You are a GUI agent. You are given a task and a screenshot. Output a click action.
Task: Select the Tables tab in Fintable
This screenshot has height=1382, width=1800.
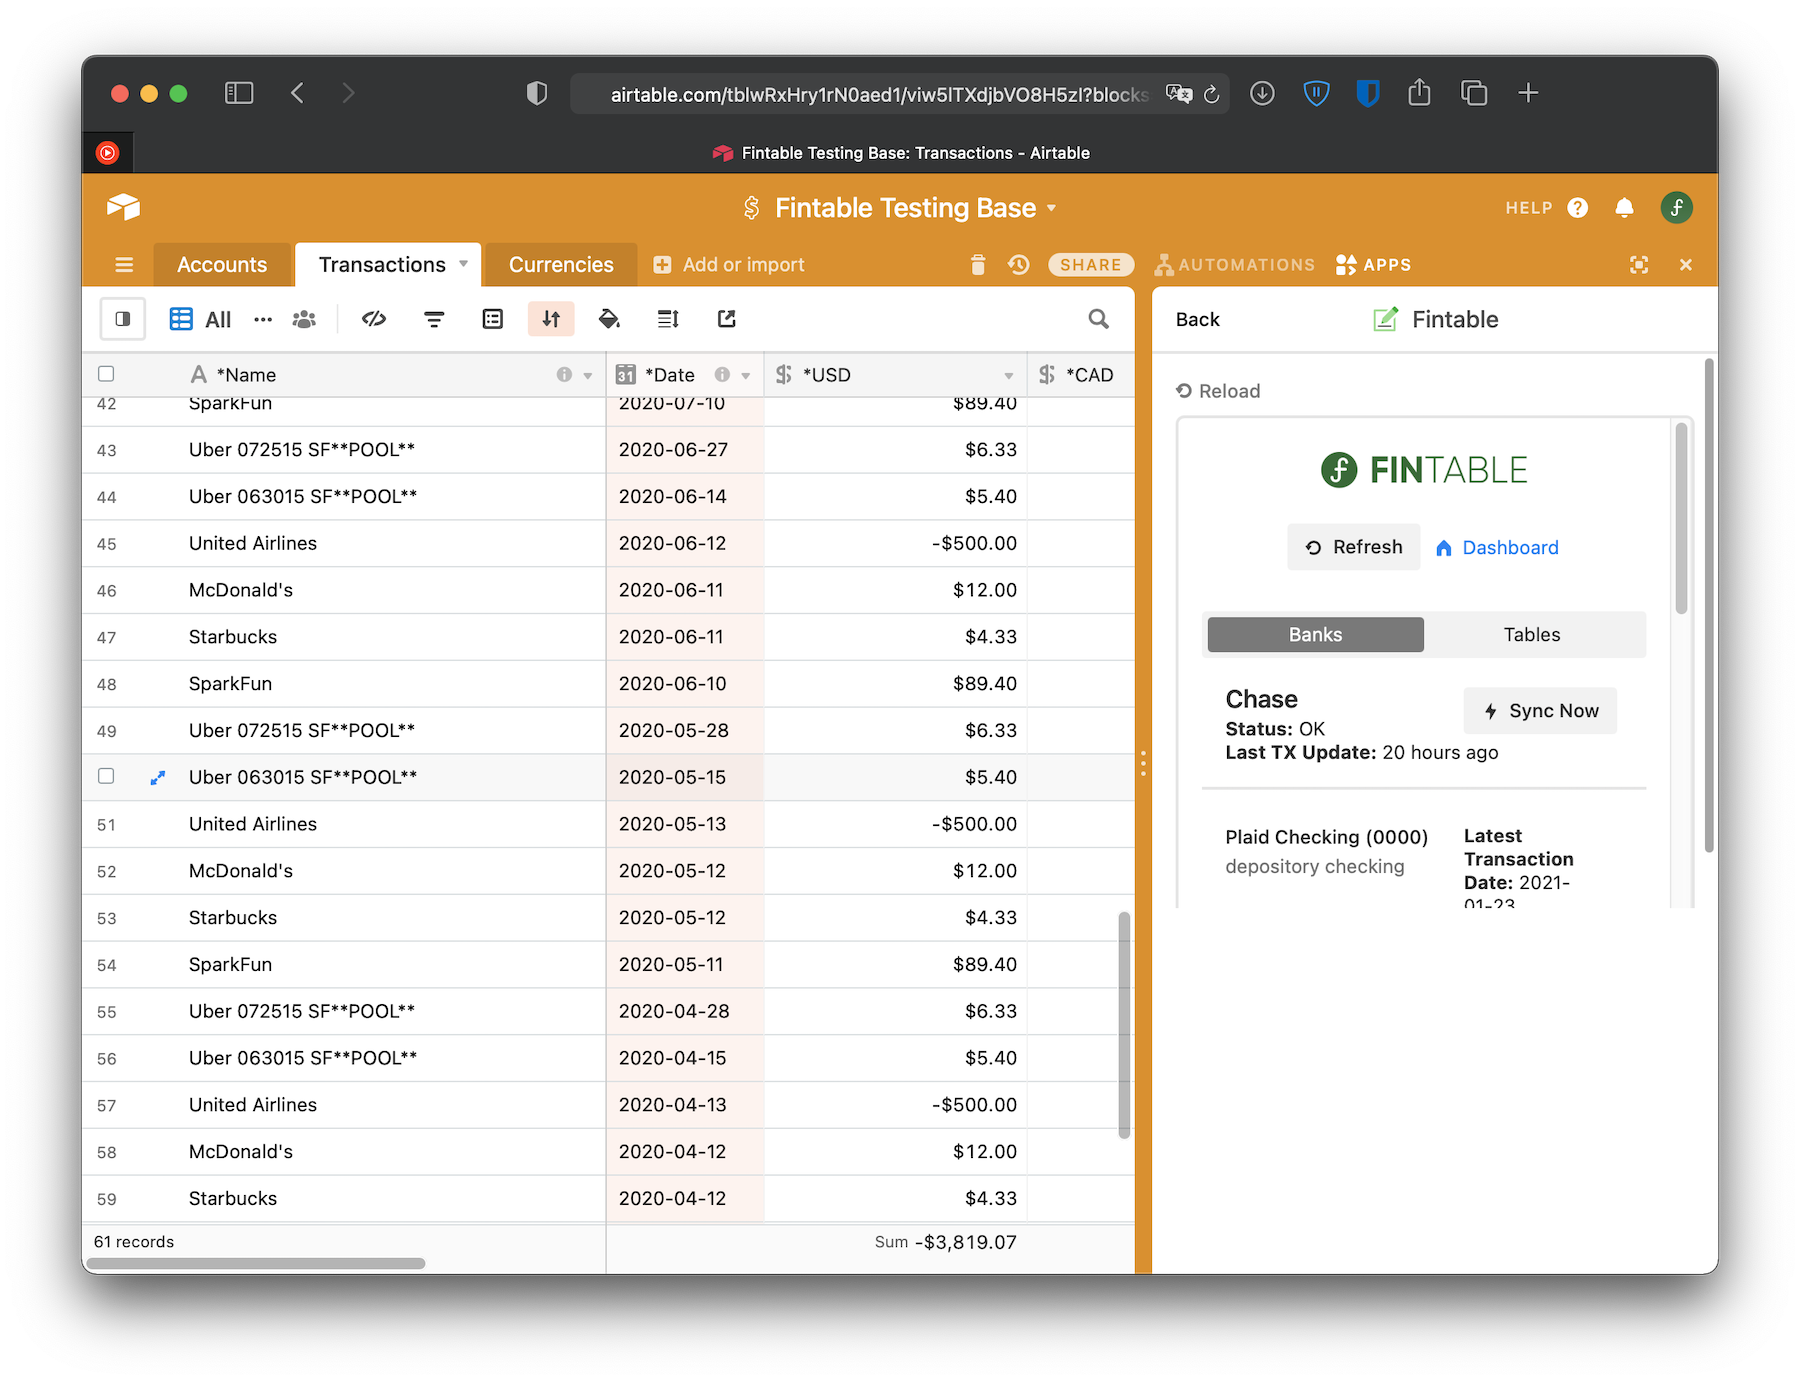[x=1532, y=635]
